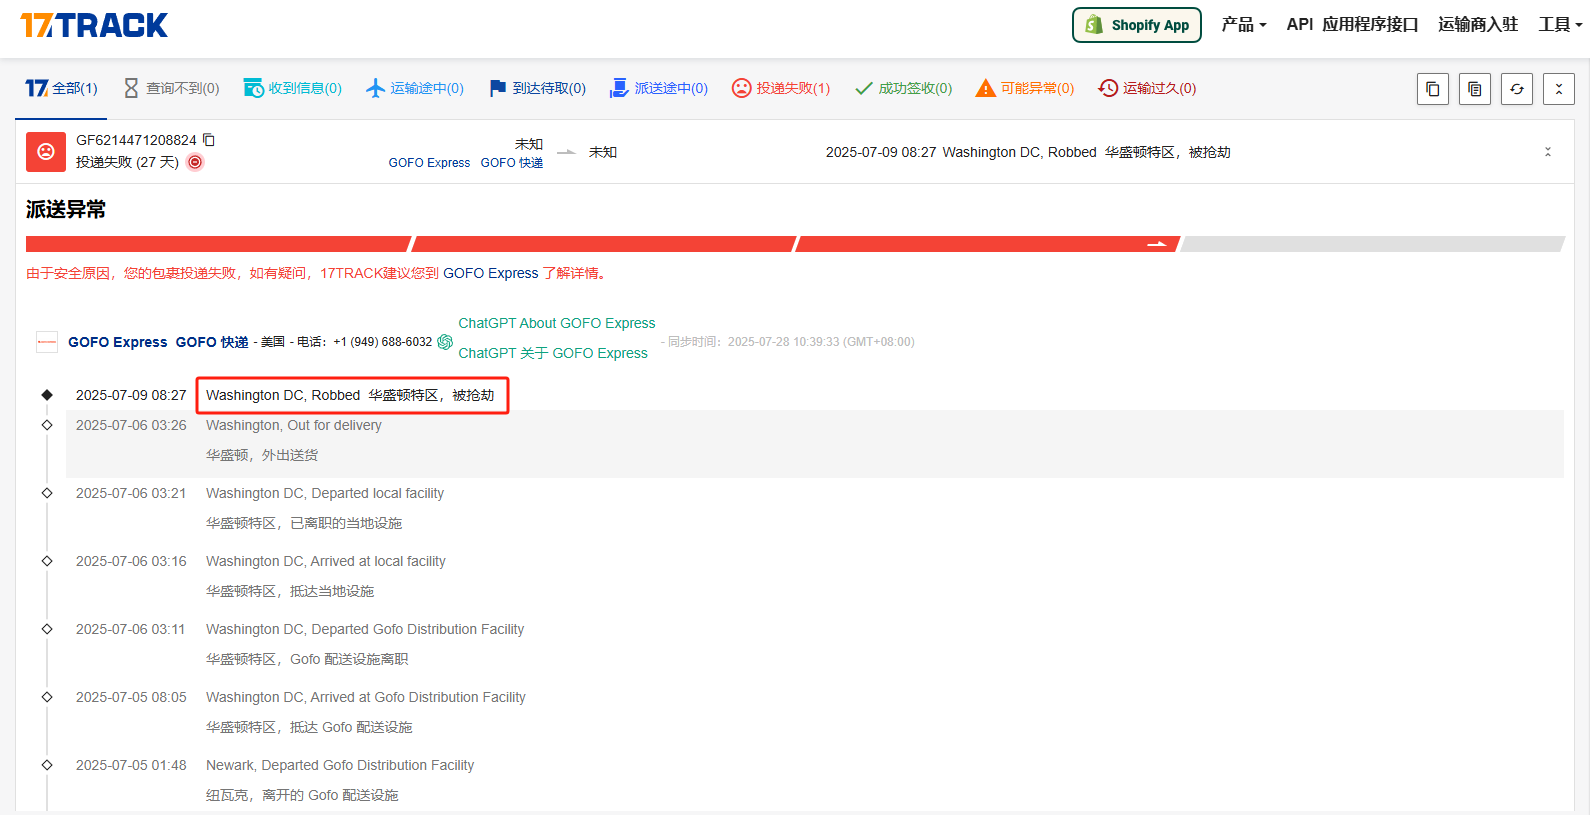Image resolution: width=1590 pixels, height=815 pixels.
Task: Select the 到达待取(0) status tab
Action: coord(537,88)
